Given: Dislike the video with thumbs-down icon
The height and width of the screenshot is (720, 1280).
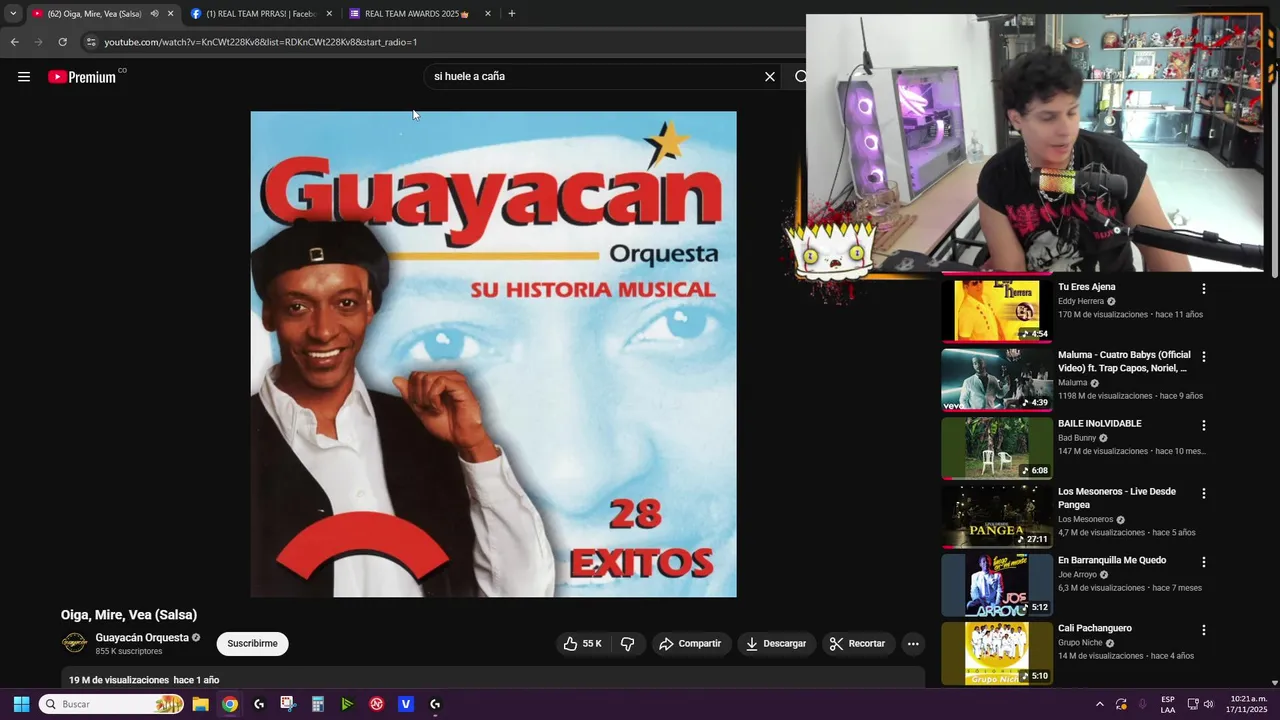Looking at the screenshot, I should tap(628, 644).
